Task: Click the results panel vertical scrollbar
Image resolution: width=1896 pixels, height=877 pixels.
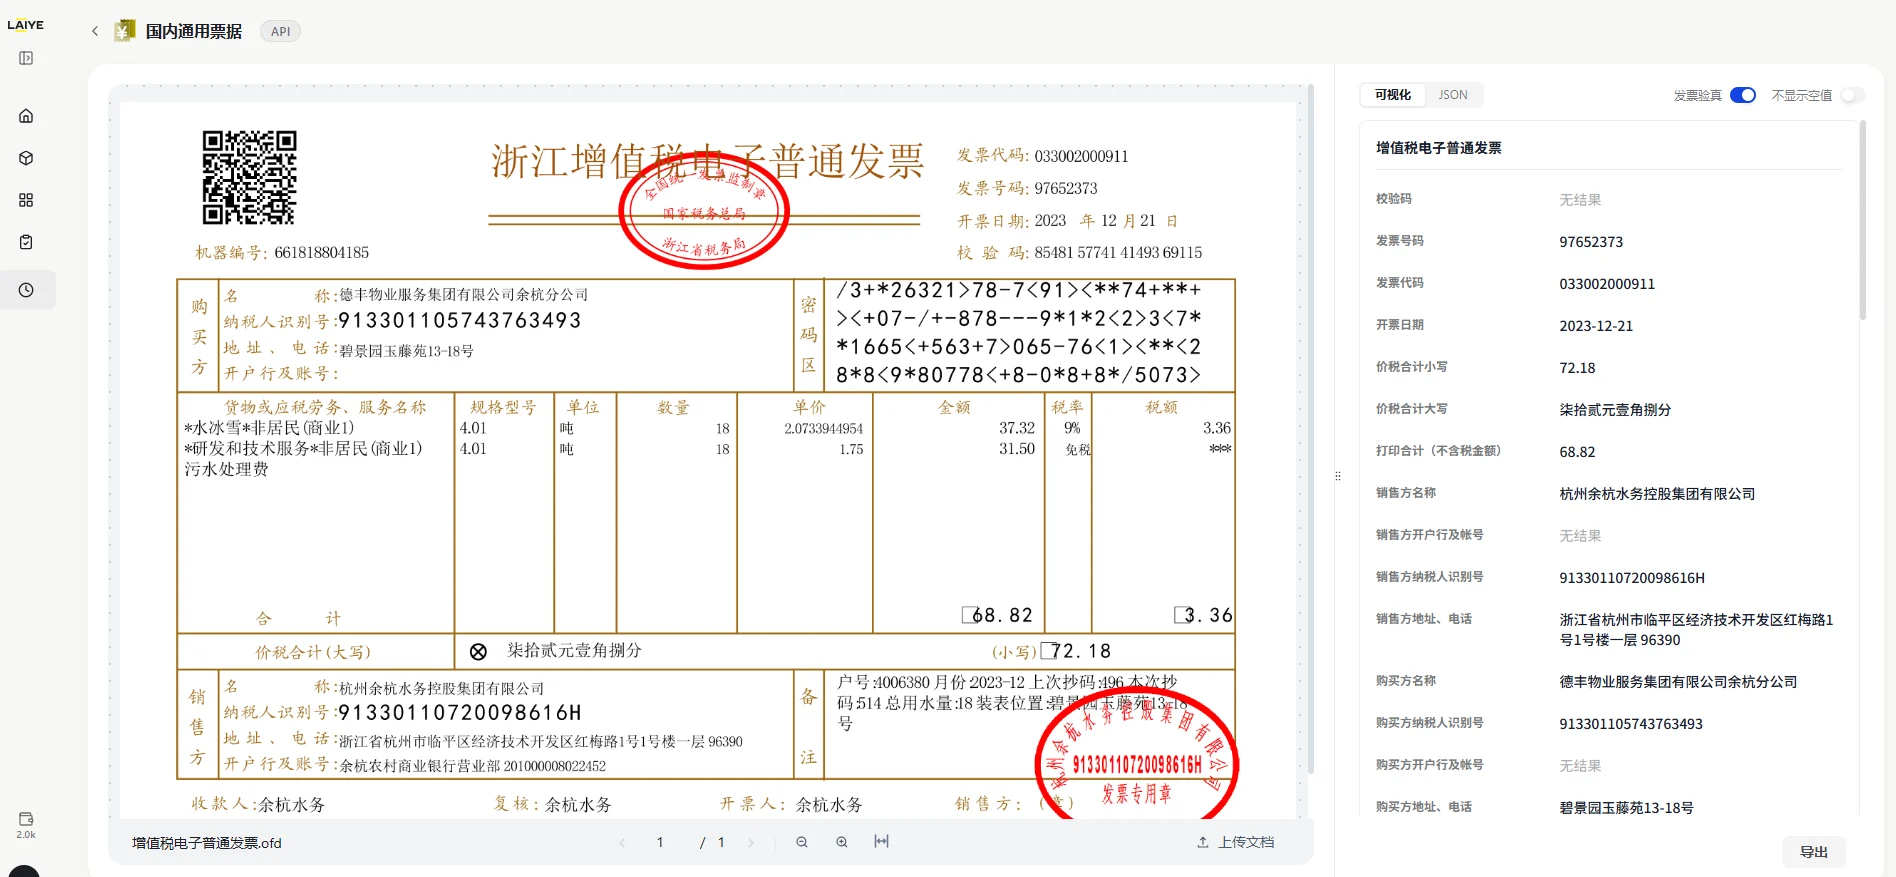Action: pos(1862,220)
